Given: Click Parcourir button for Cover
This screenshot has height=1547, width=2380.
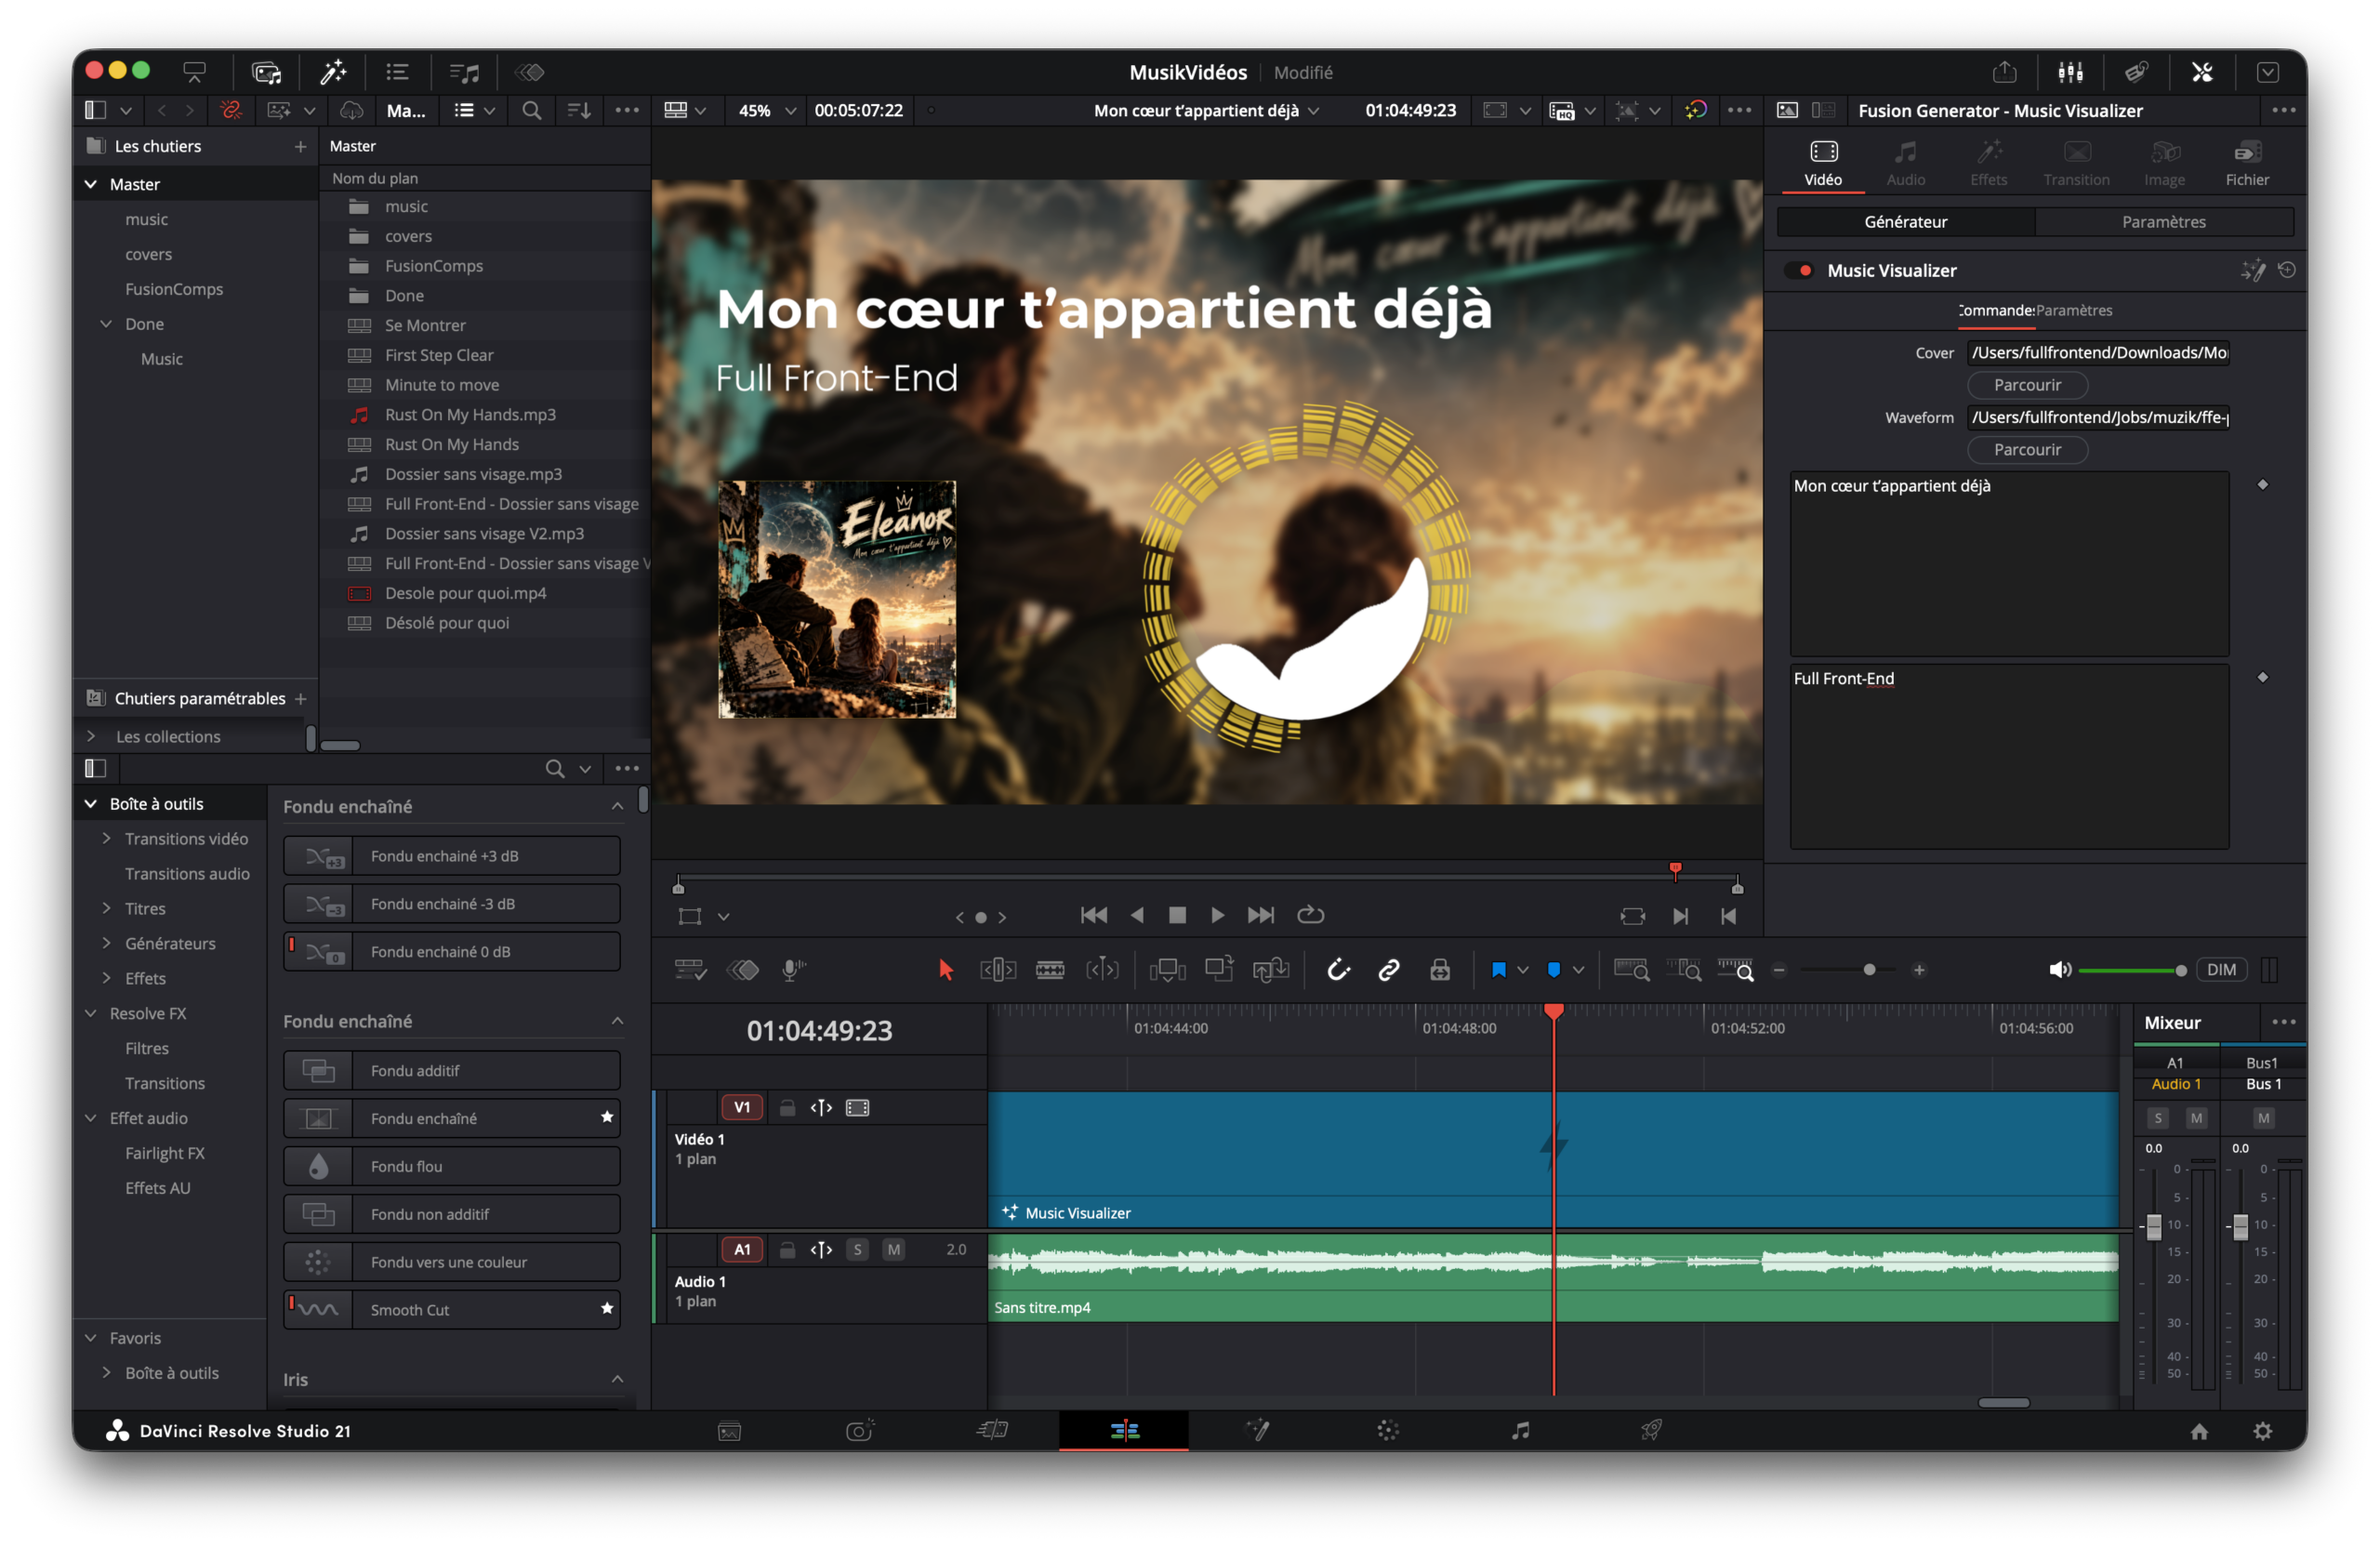Looking at the screenshot, I should (x=2026, y=384).
